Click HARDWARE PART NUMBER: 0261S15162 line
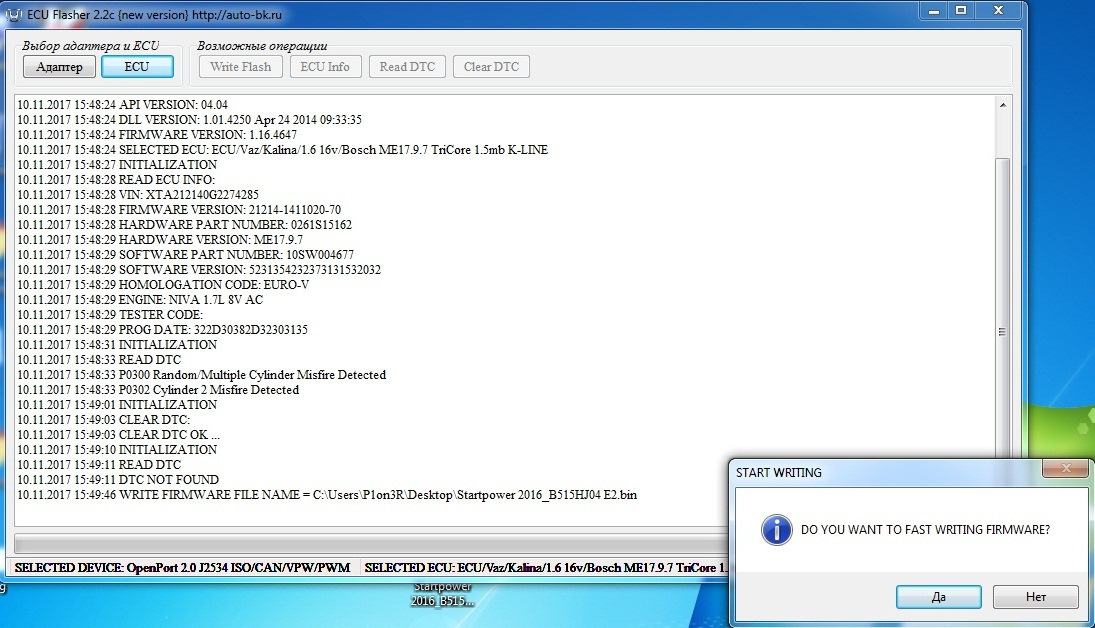The image size is (1095, 628). 184,225
